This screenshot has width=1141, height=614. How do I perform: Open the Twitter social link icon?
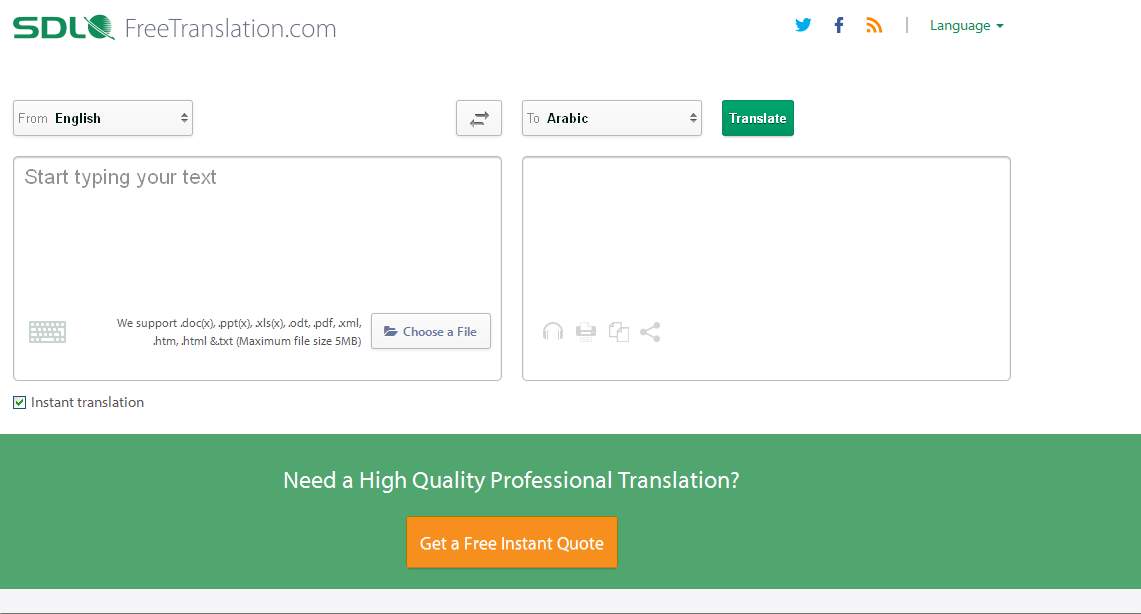click(x=803, y=26)
